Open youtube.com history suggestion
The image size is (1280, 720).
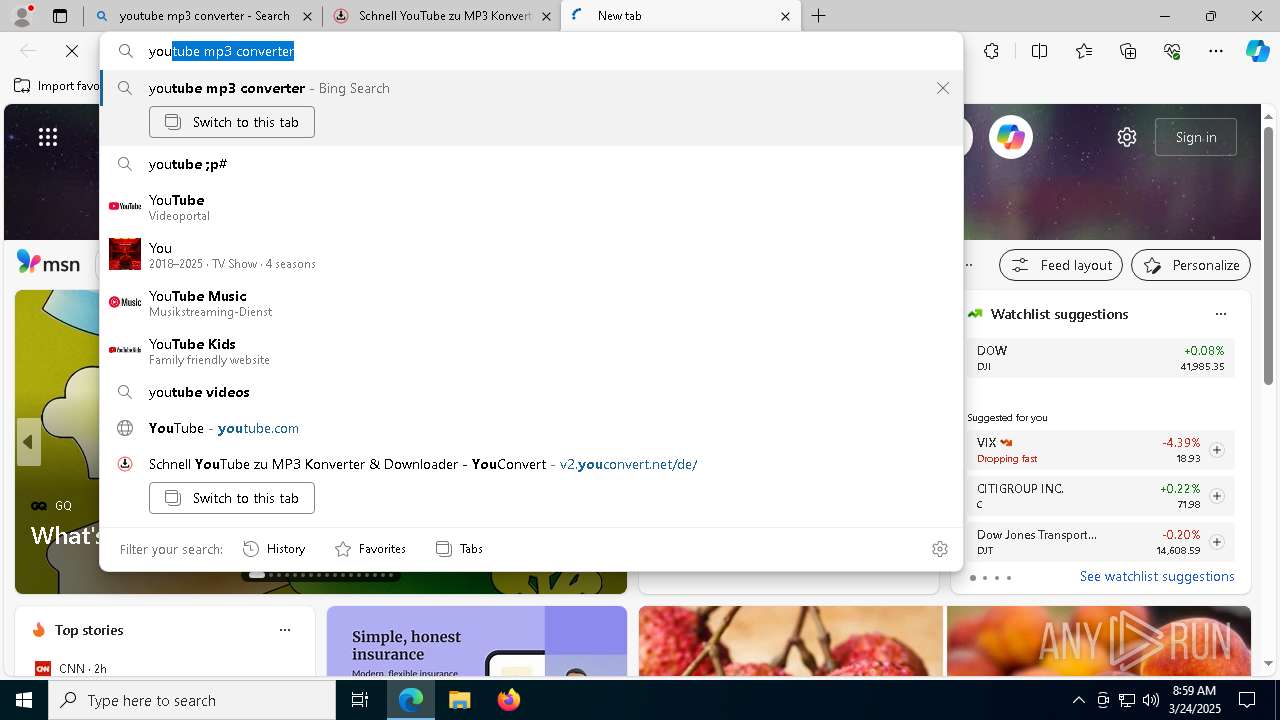[x=531, y=428]
